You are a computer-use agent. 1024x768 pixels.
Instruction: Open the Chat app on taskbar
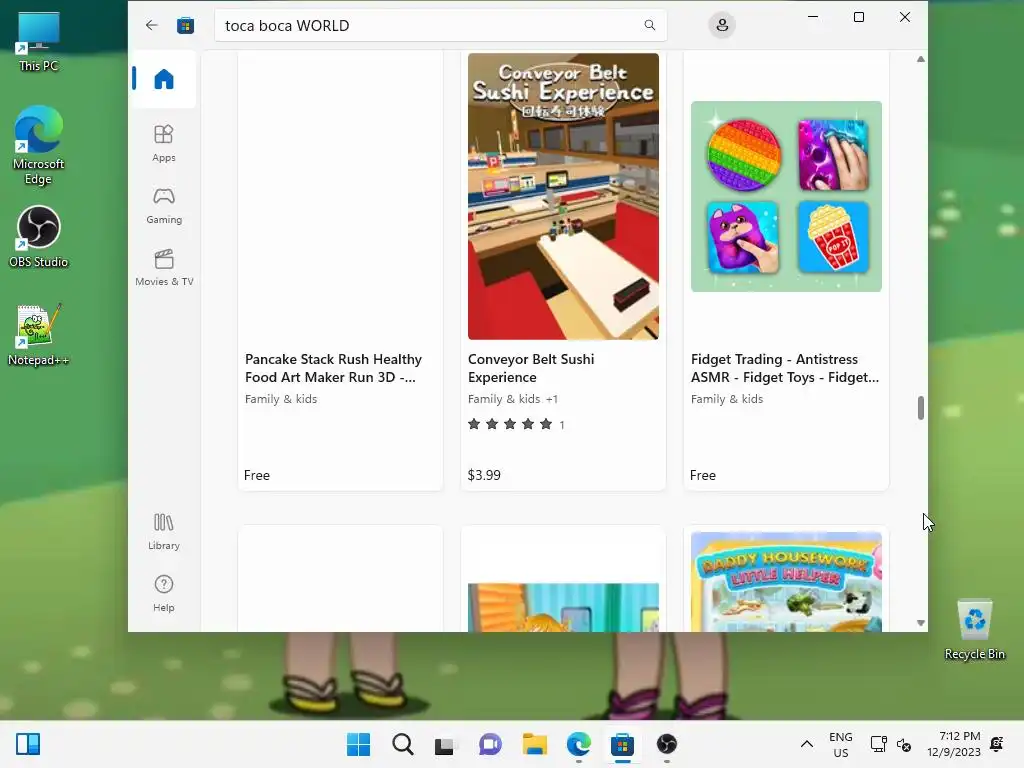click(x=490, y=744)
